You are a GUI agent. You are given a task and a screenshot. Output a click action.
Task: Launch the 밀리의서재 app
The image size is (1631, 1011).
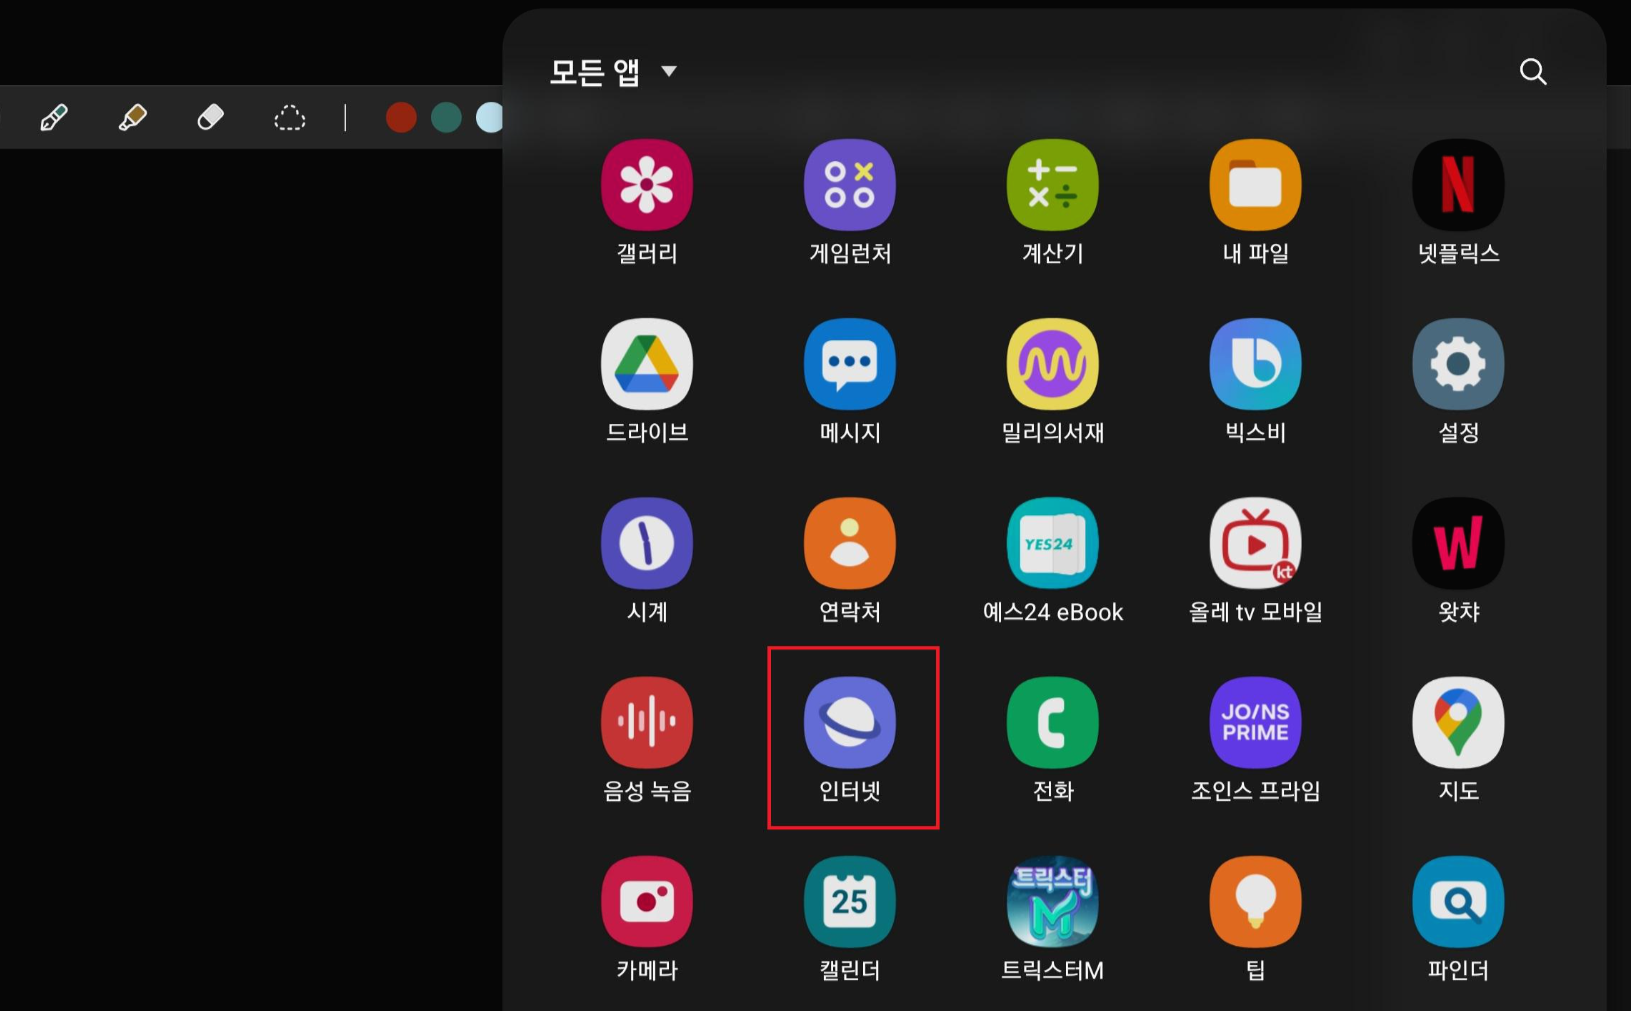click(1053, 364)
